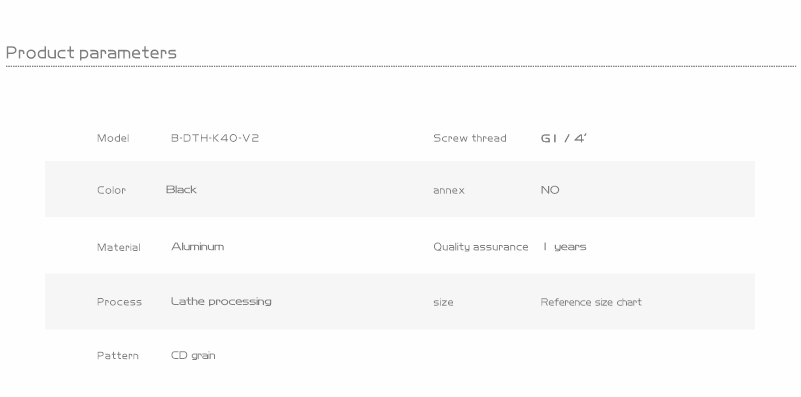Viewport: 801px width, 397px height.
Task: Select the Model label
Action: (x=113, y=138)
